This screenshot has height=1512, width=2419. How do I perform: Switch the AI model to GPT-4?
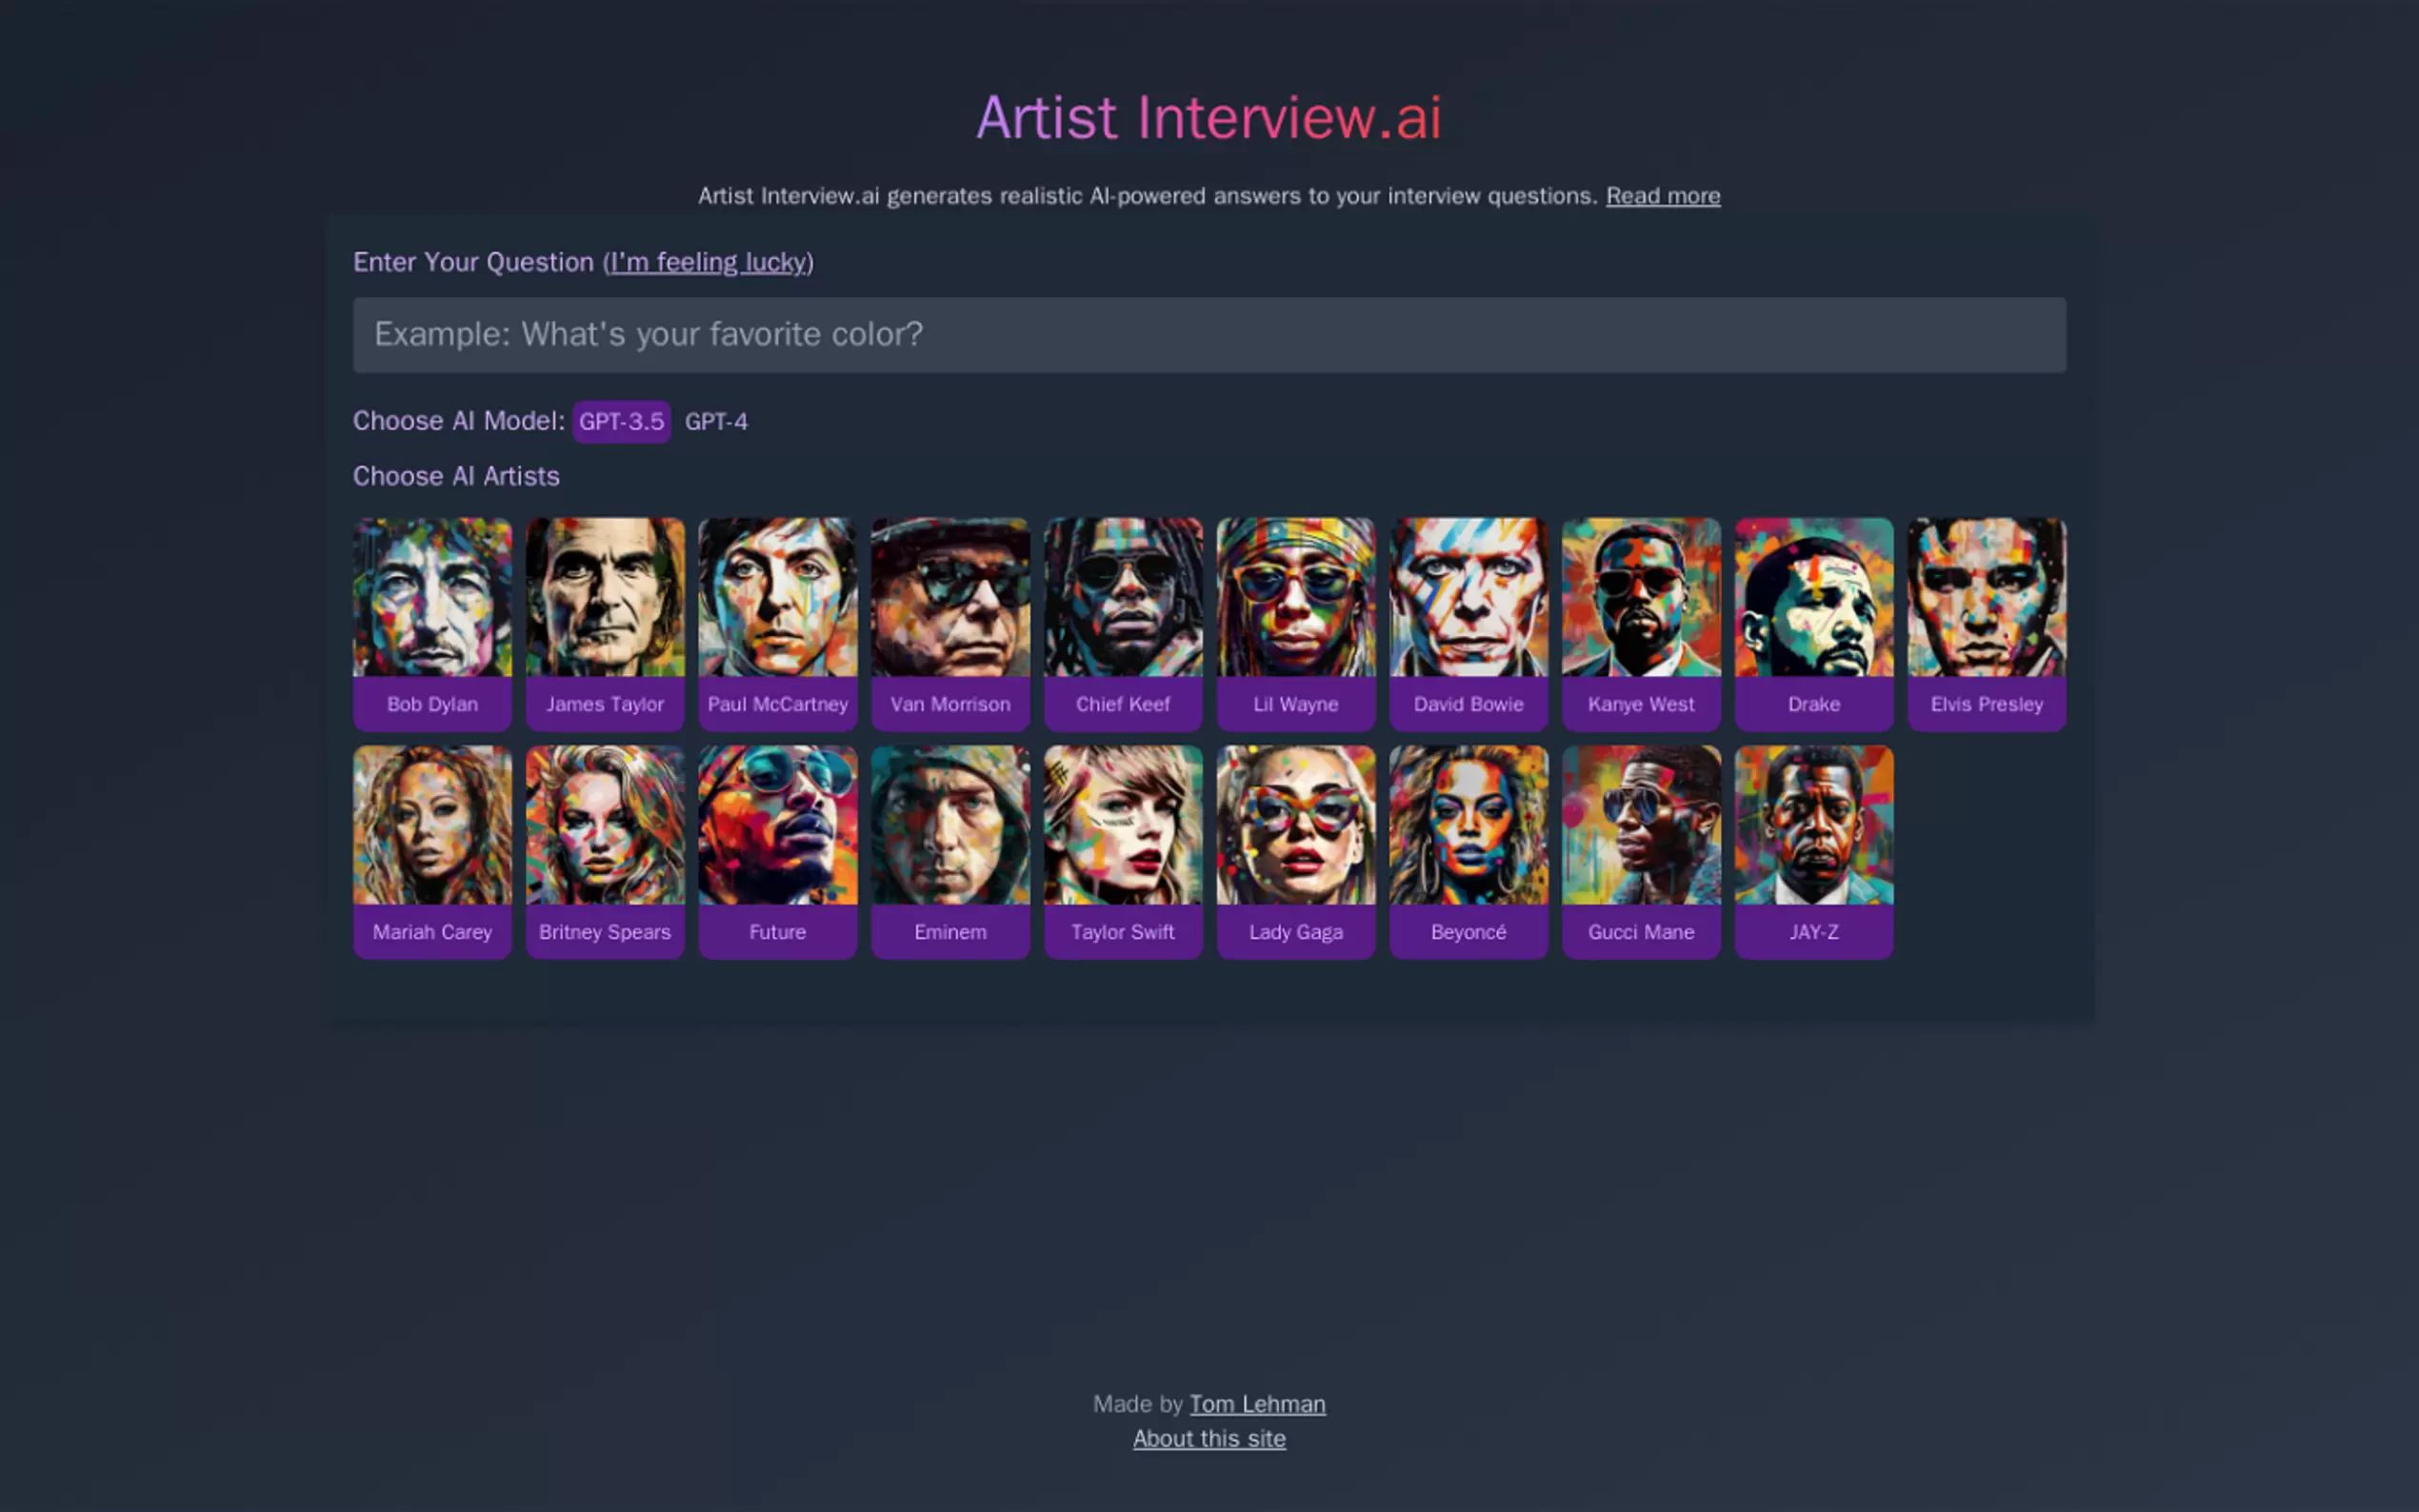716,421
